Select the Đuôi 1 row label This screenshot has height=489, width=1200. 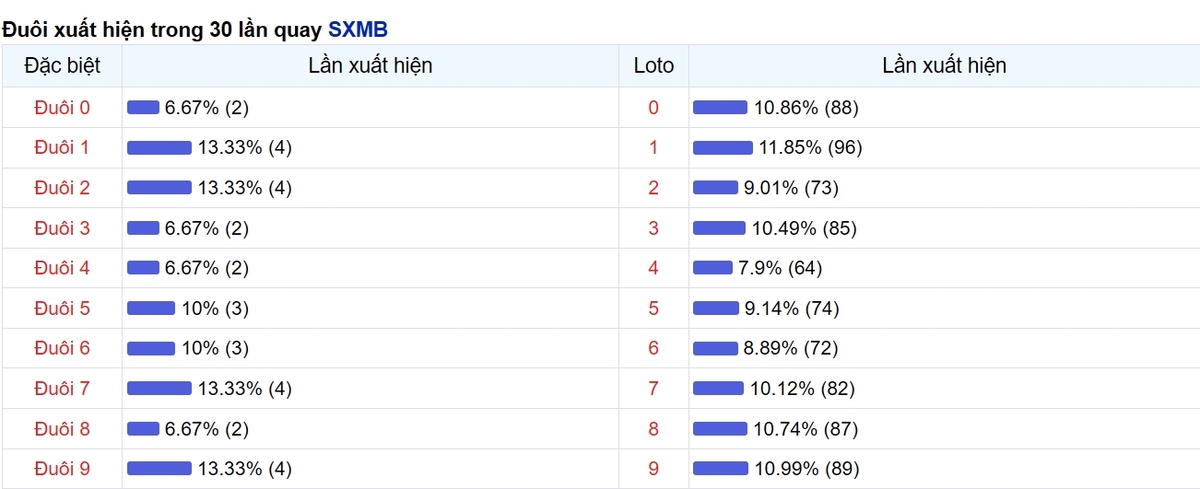[x=62, y=148]
